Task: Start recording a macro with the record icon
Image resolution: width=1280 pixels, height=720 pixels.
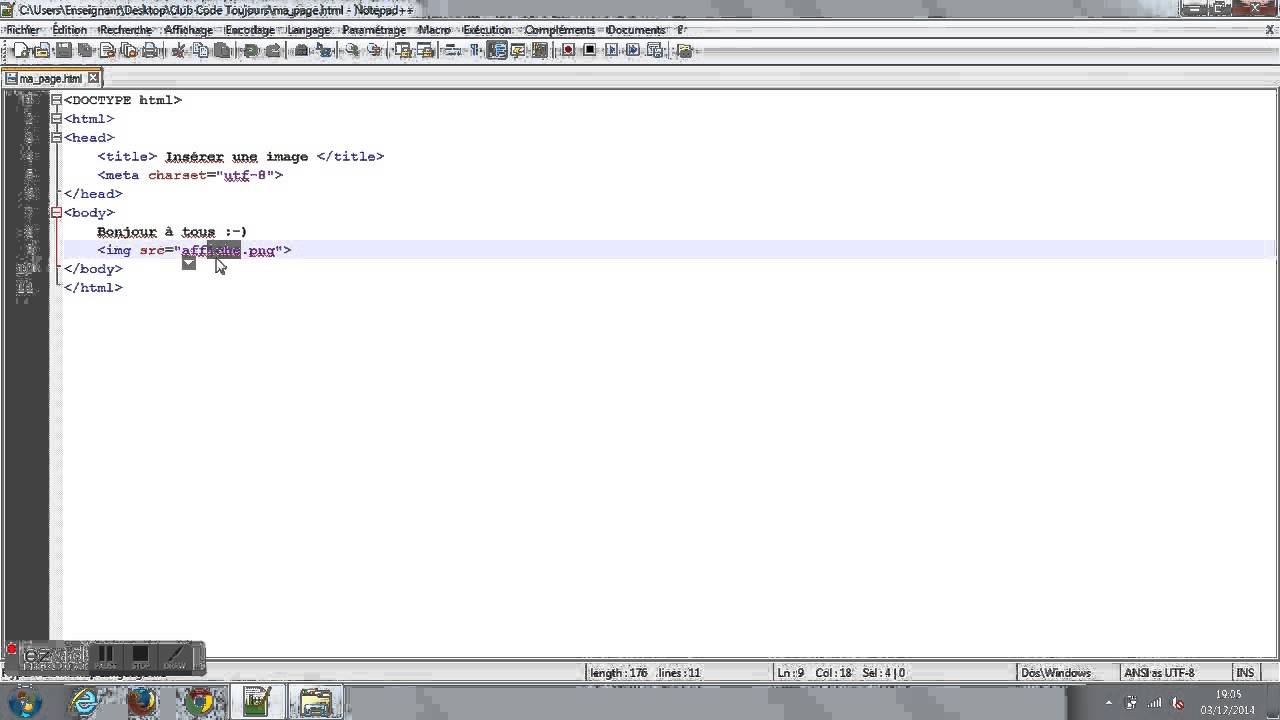Action: tap(566, 50)
